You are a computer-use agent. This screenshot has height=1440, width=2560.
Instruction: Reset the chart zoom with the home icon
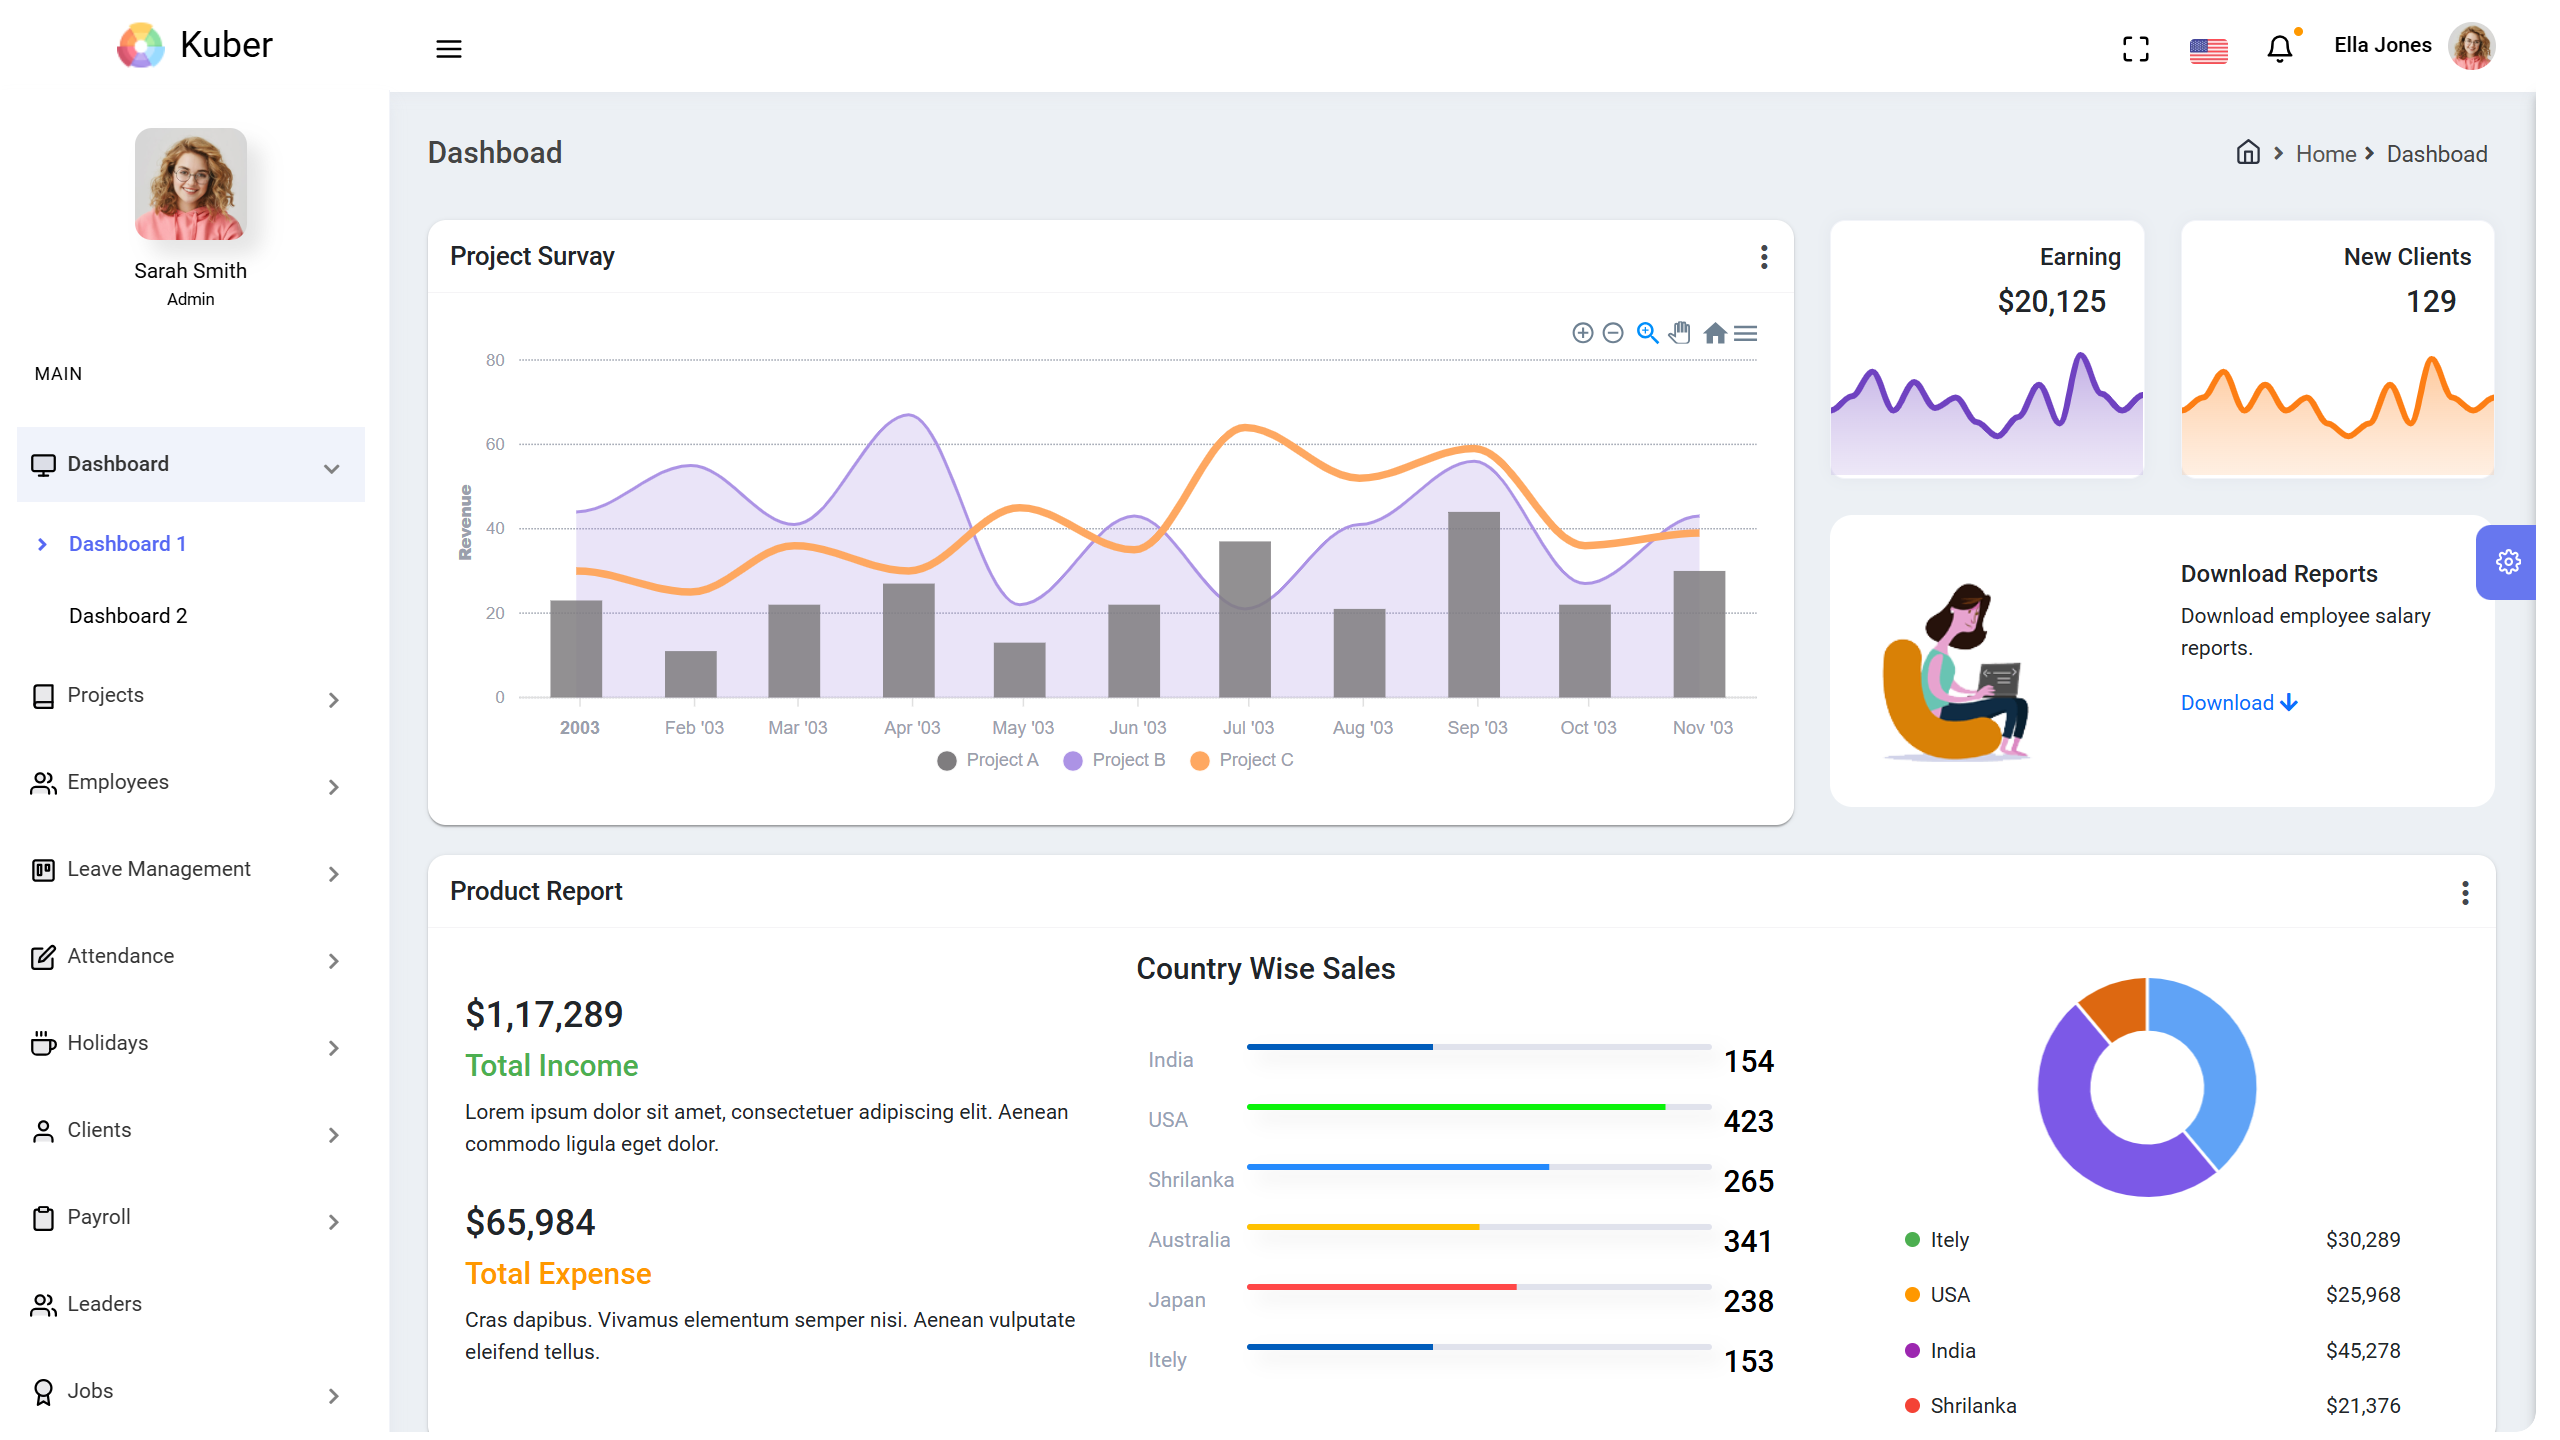[1714, 333]
